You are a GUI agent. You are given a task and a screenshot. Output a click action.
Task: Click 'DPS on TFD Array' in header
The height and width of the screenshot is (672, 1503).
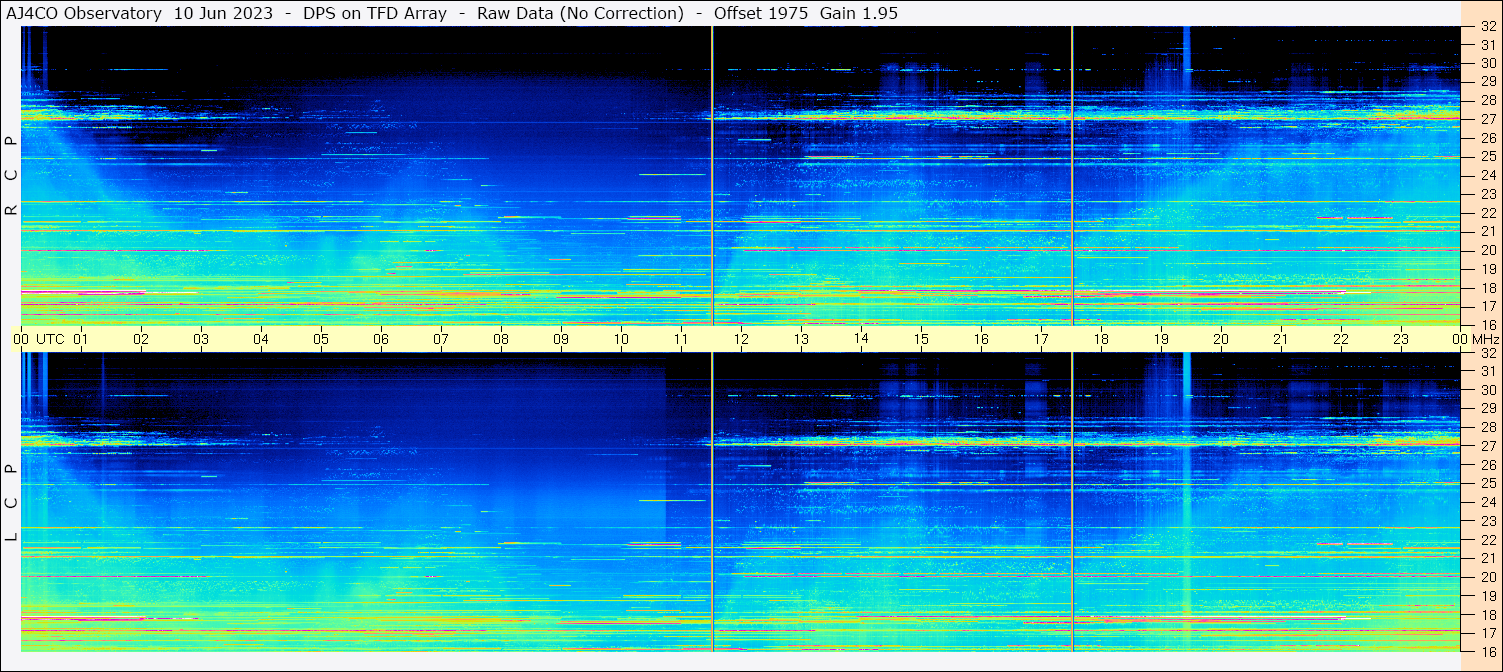click(x=376, y=14)
